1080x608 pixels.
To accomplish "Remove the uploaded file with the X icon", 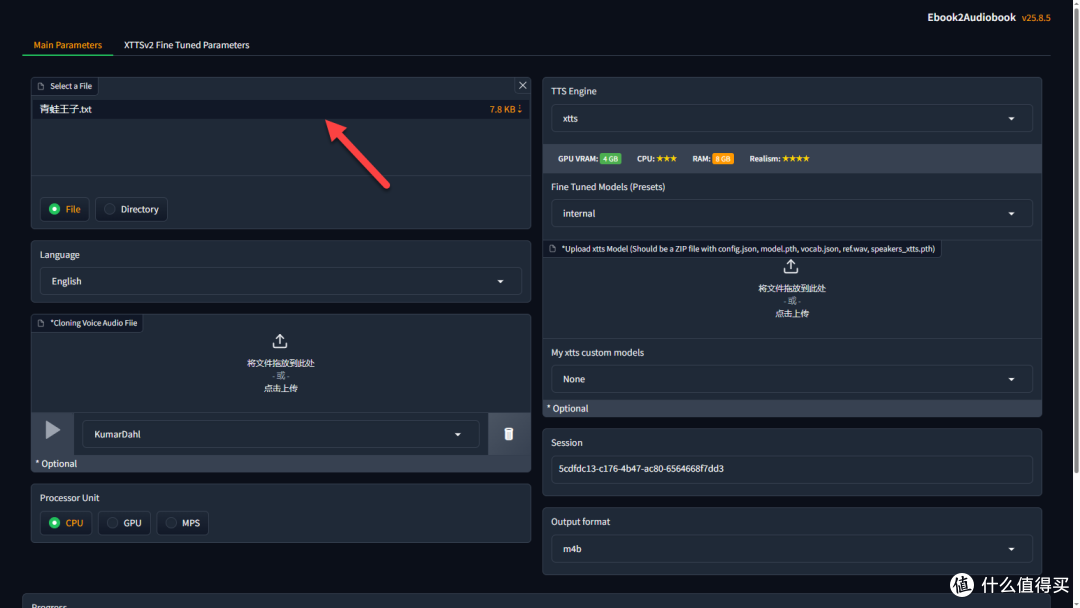I will [522, 86].
